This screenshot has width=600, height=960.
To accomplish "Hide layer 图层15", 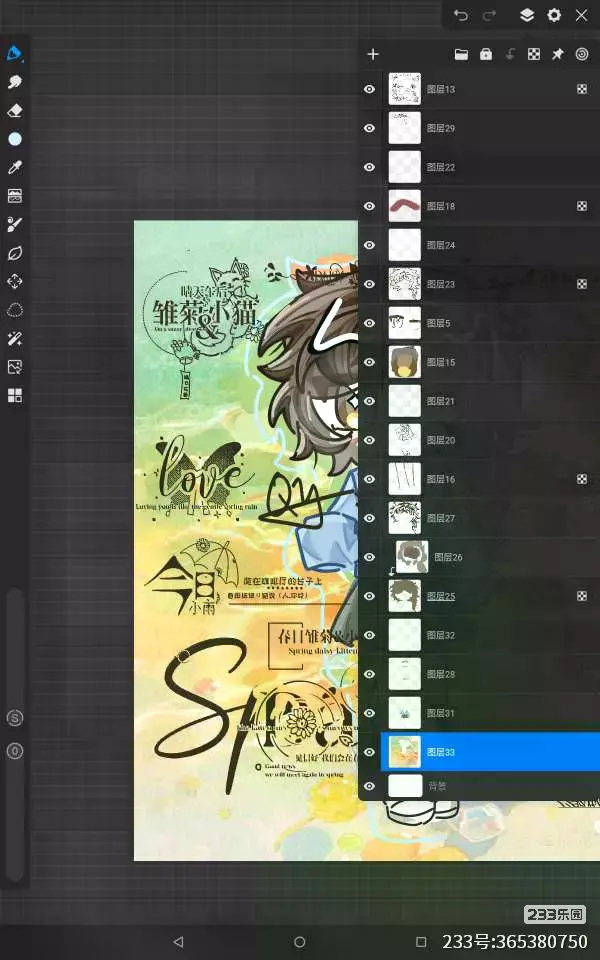I will 369,362.
